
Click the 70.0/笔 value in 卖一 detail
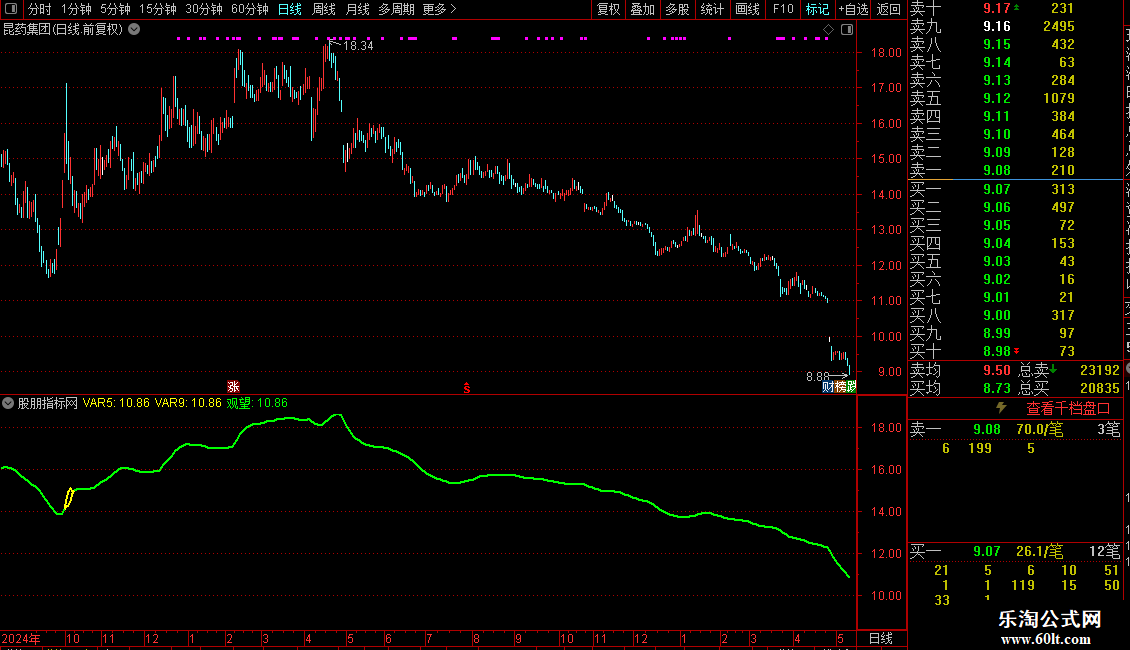tap(1039, 429)
